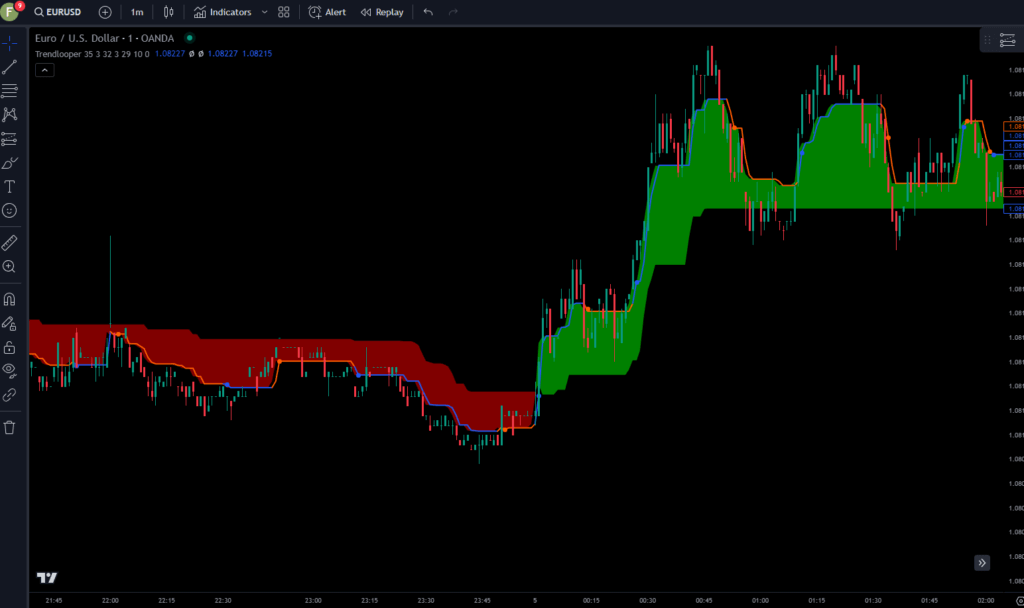The image size is (1024, 608).
Task: Toggle stay-in-drawing-mode pencil lock
Action: click(x=9, y=323)
